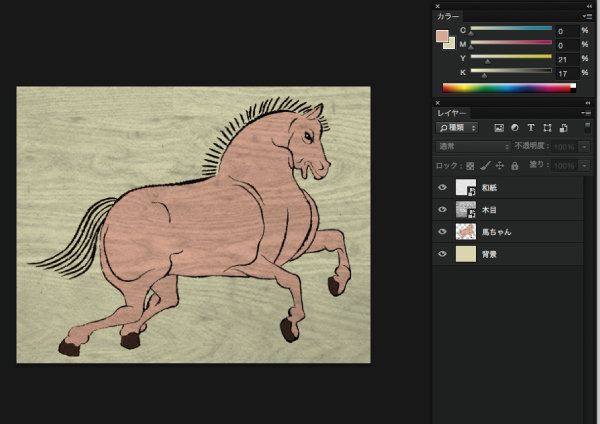Toggle visibility of the 馬ちゃん layer
This screenshot has width=600, height=424.
tap(443, 232)
